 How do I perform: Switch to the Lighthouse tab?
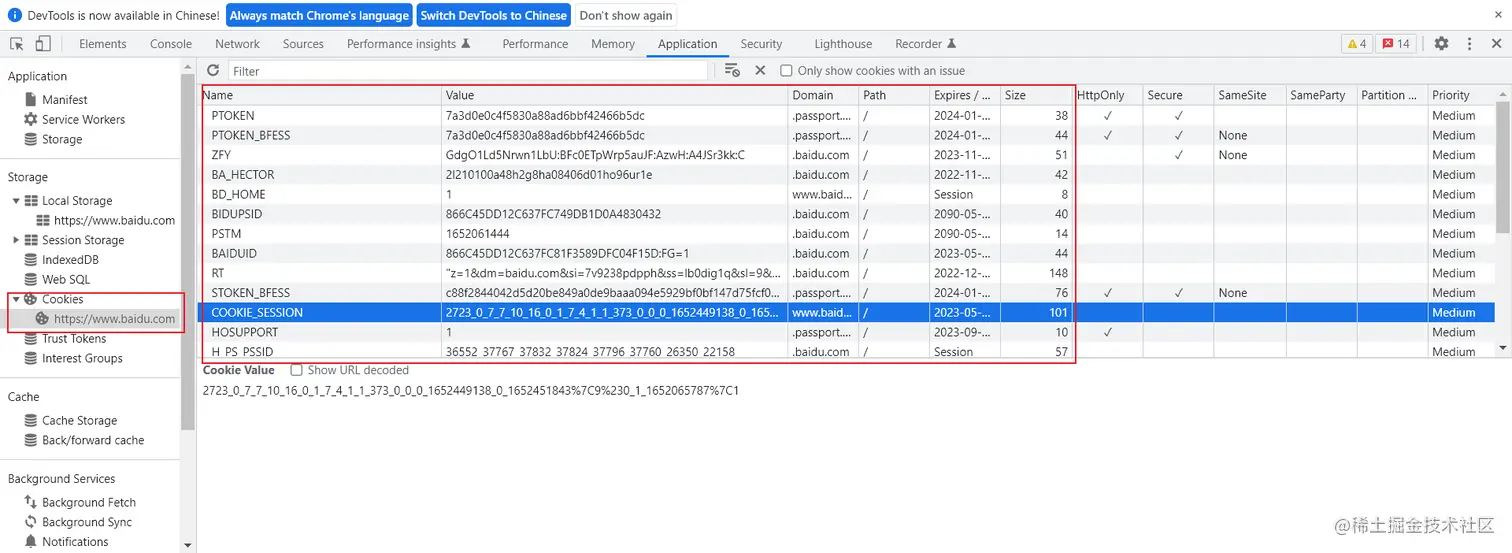[843, 44]
